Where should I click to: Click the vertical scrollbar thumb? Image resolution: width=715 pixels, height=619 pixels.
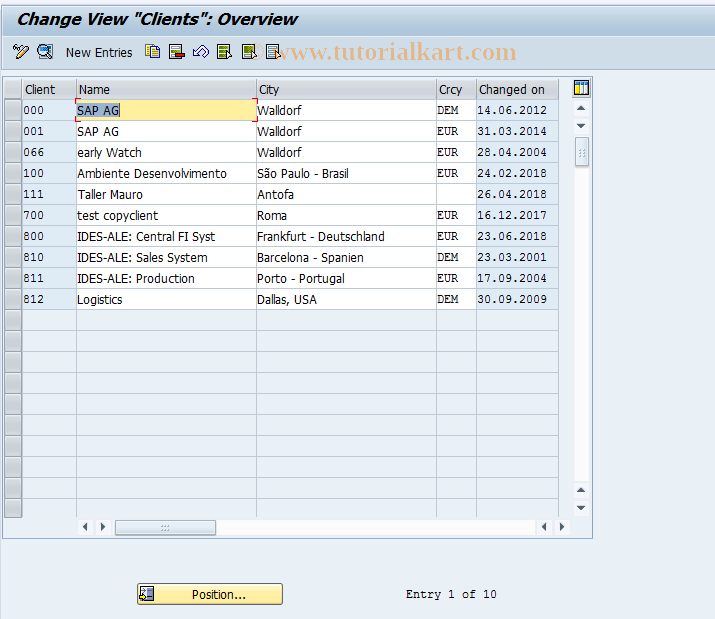581,152
